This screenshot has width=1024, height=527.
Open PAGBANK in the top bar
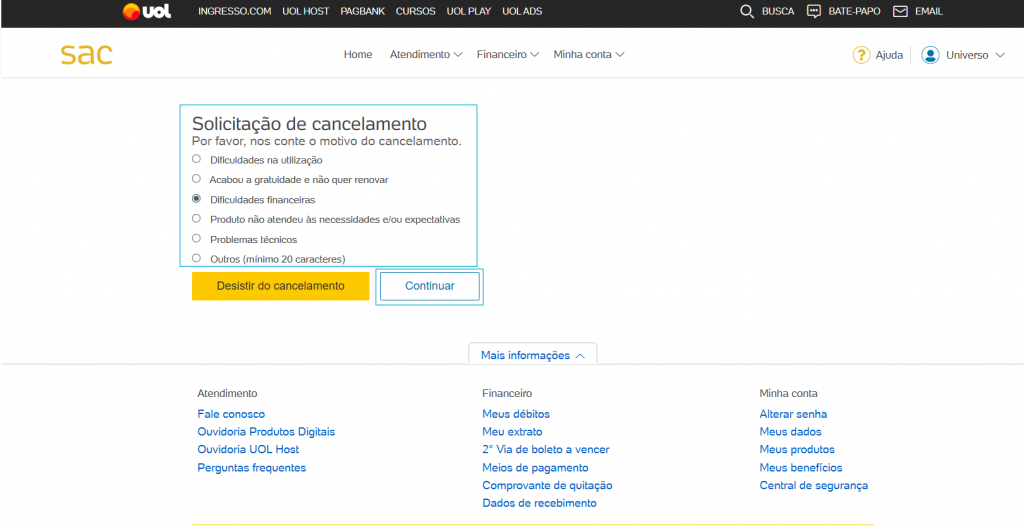[361, 12]
